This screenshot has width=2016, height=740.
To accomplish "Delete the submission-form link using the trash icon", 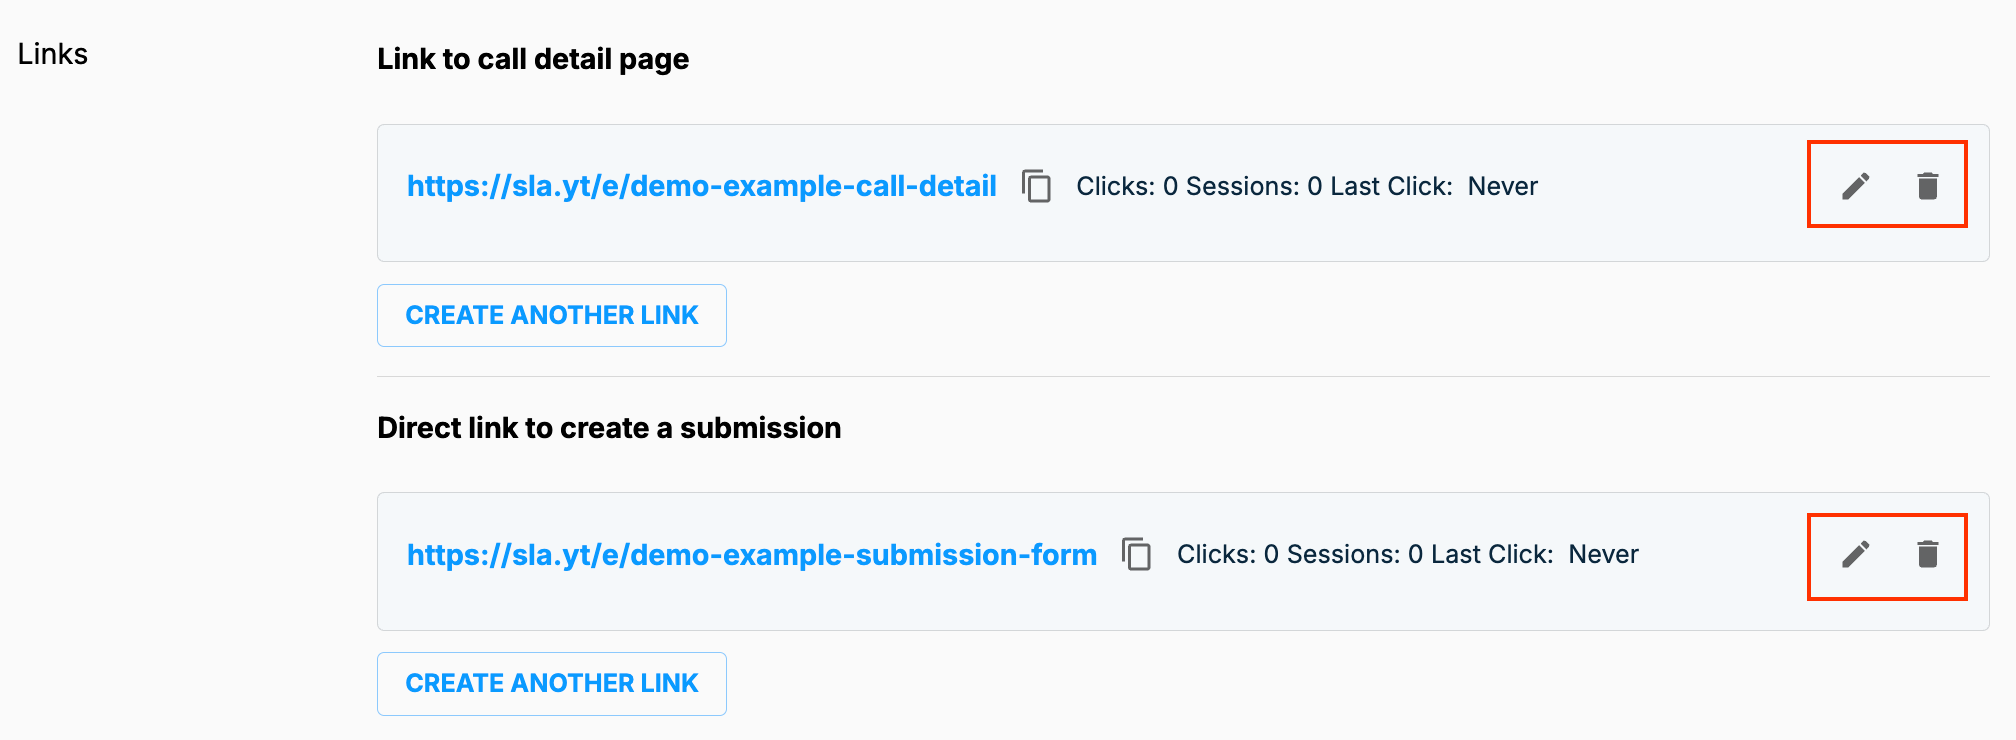I will pos(1928,554).
